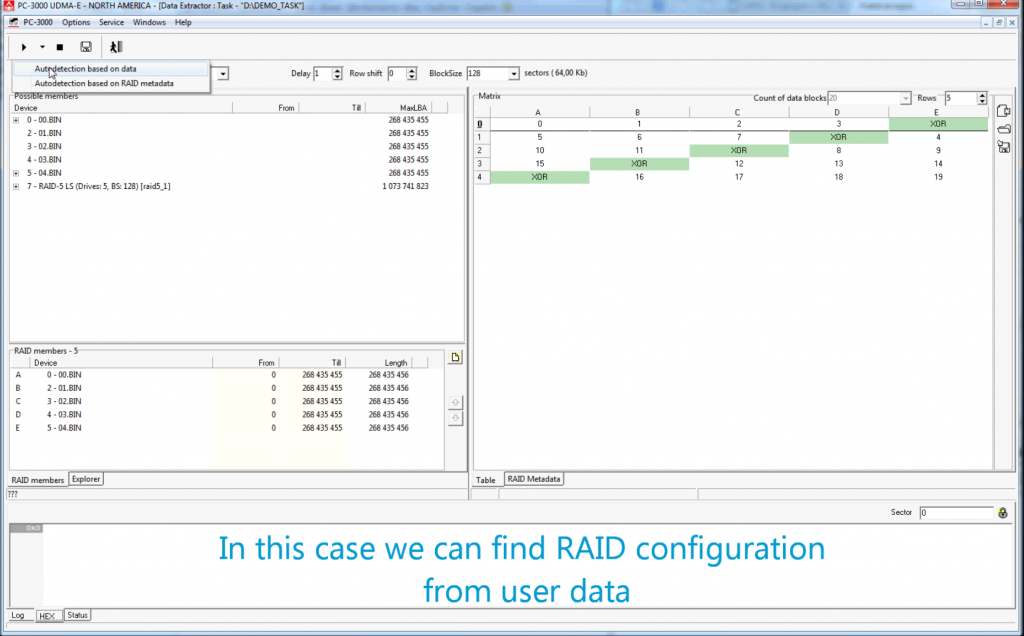Expand the 0 - 00.BIN device node
The image size is (1024, 636).
[x=16, y=120]
